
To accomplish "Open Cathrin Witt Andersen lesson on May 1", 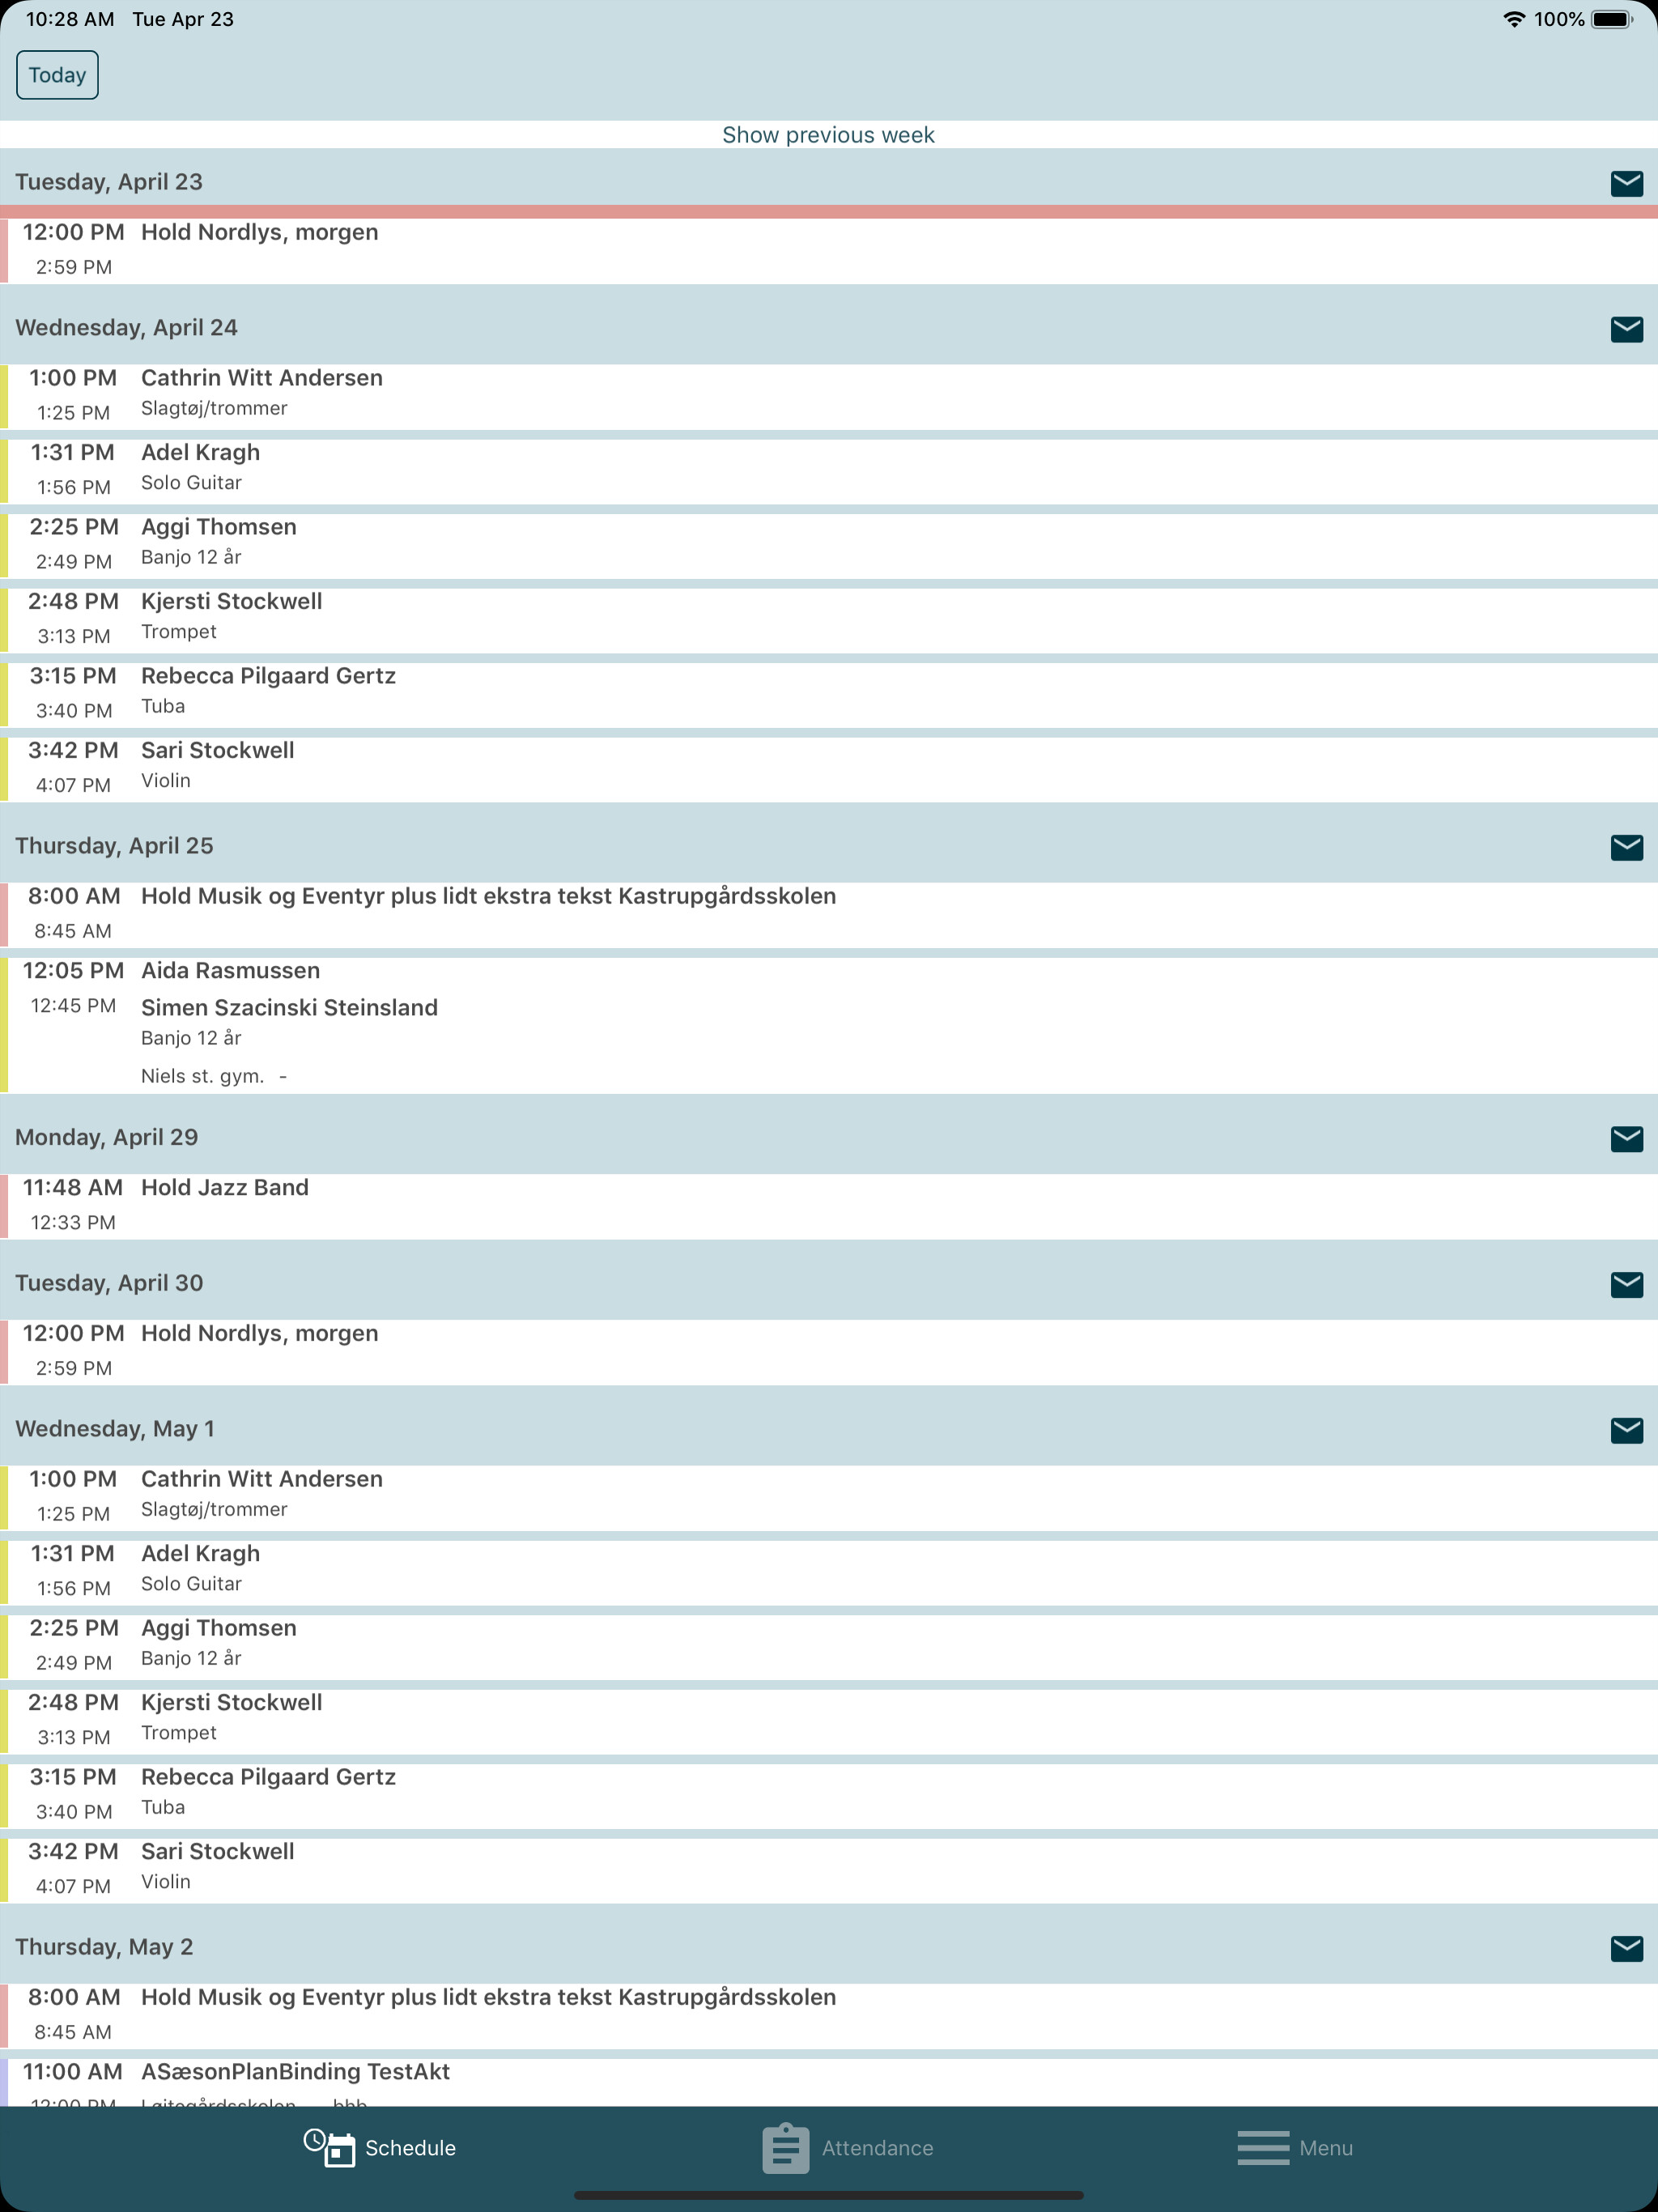I will pyautogui.click(x=829, y=1498).
